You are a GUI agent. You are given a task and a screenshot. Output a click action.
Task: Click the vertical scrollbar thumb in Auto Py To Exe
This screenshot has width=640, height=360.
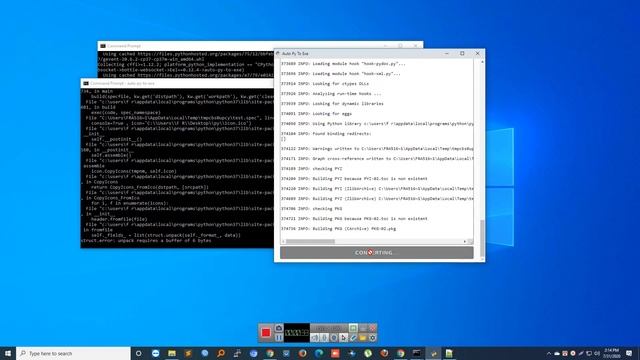click(x=482, y=238)
